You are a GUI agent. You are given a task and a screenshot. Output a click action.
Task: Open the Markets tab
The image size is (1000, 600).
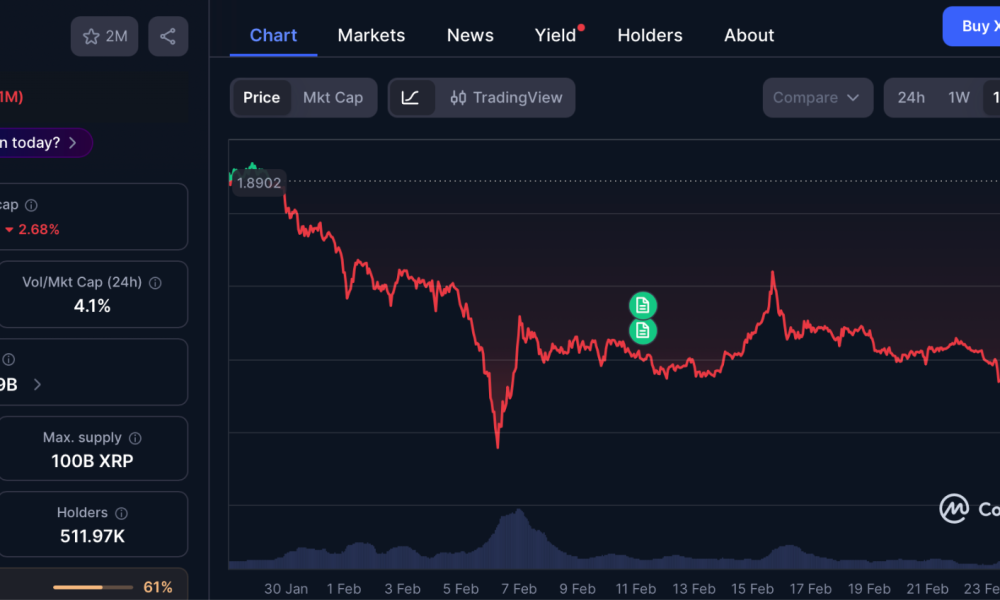tap(371, 35)
